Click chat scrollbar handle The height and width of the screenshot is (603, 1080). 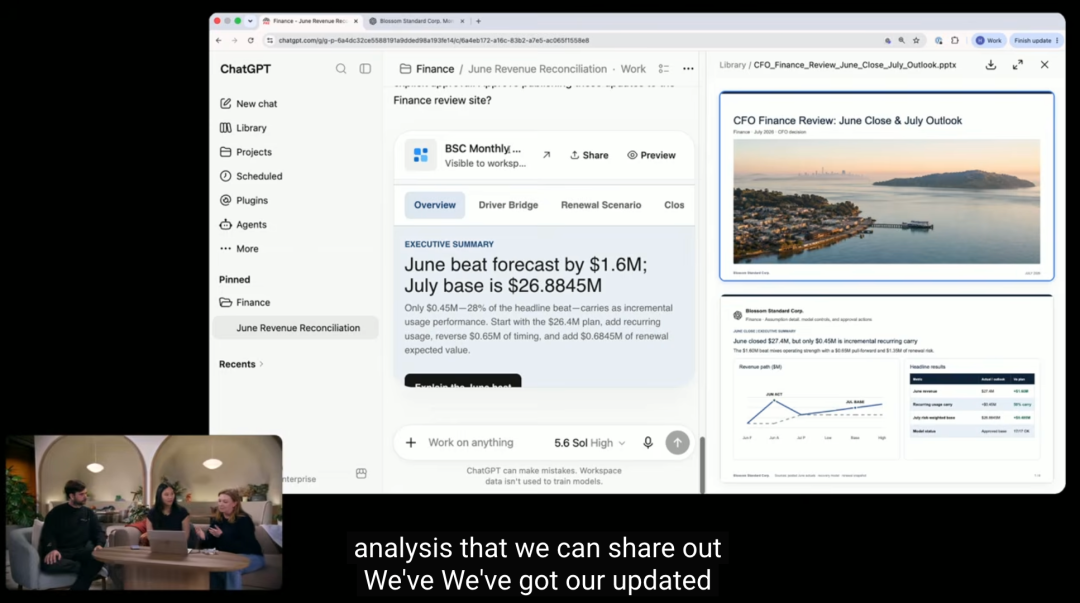pos(702,464)
